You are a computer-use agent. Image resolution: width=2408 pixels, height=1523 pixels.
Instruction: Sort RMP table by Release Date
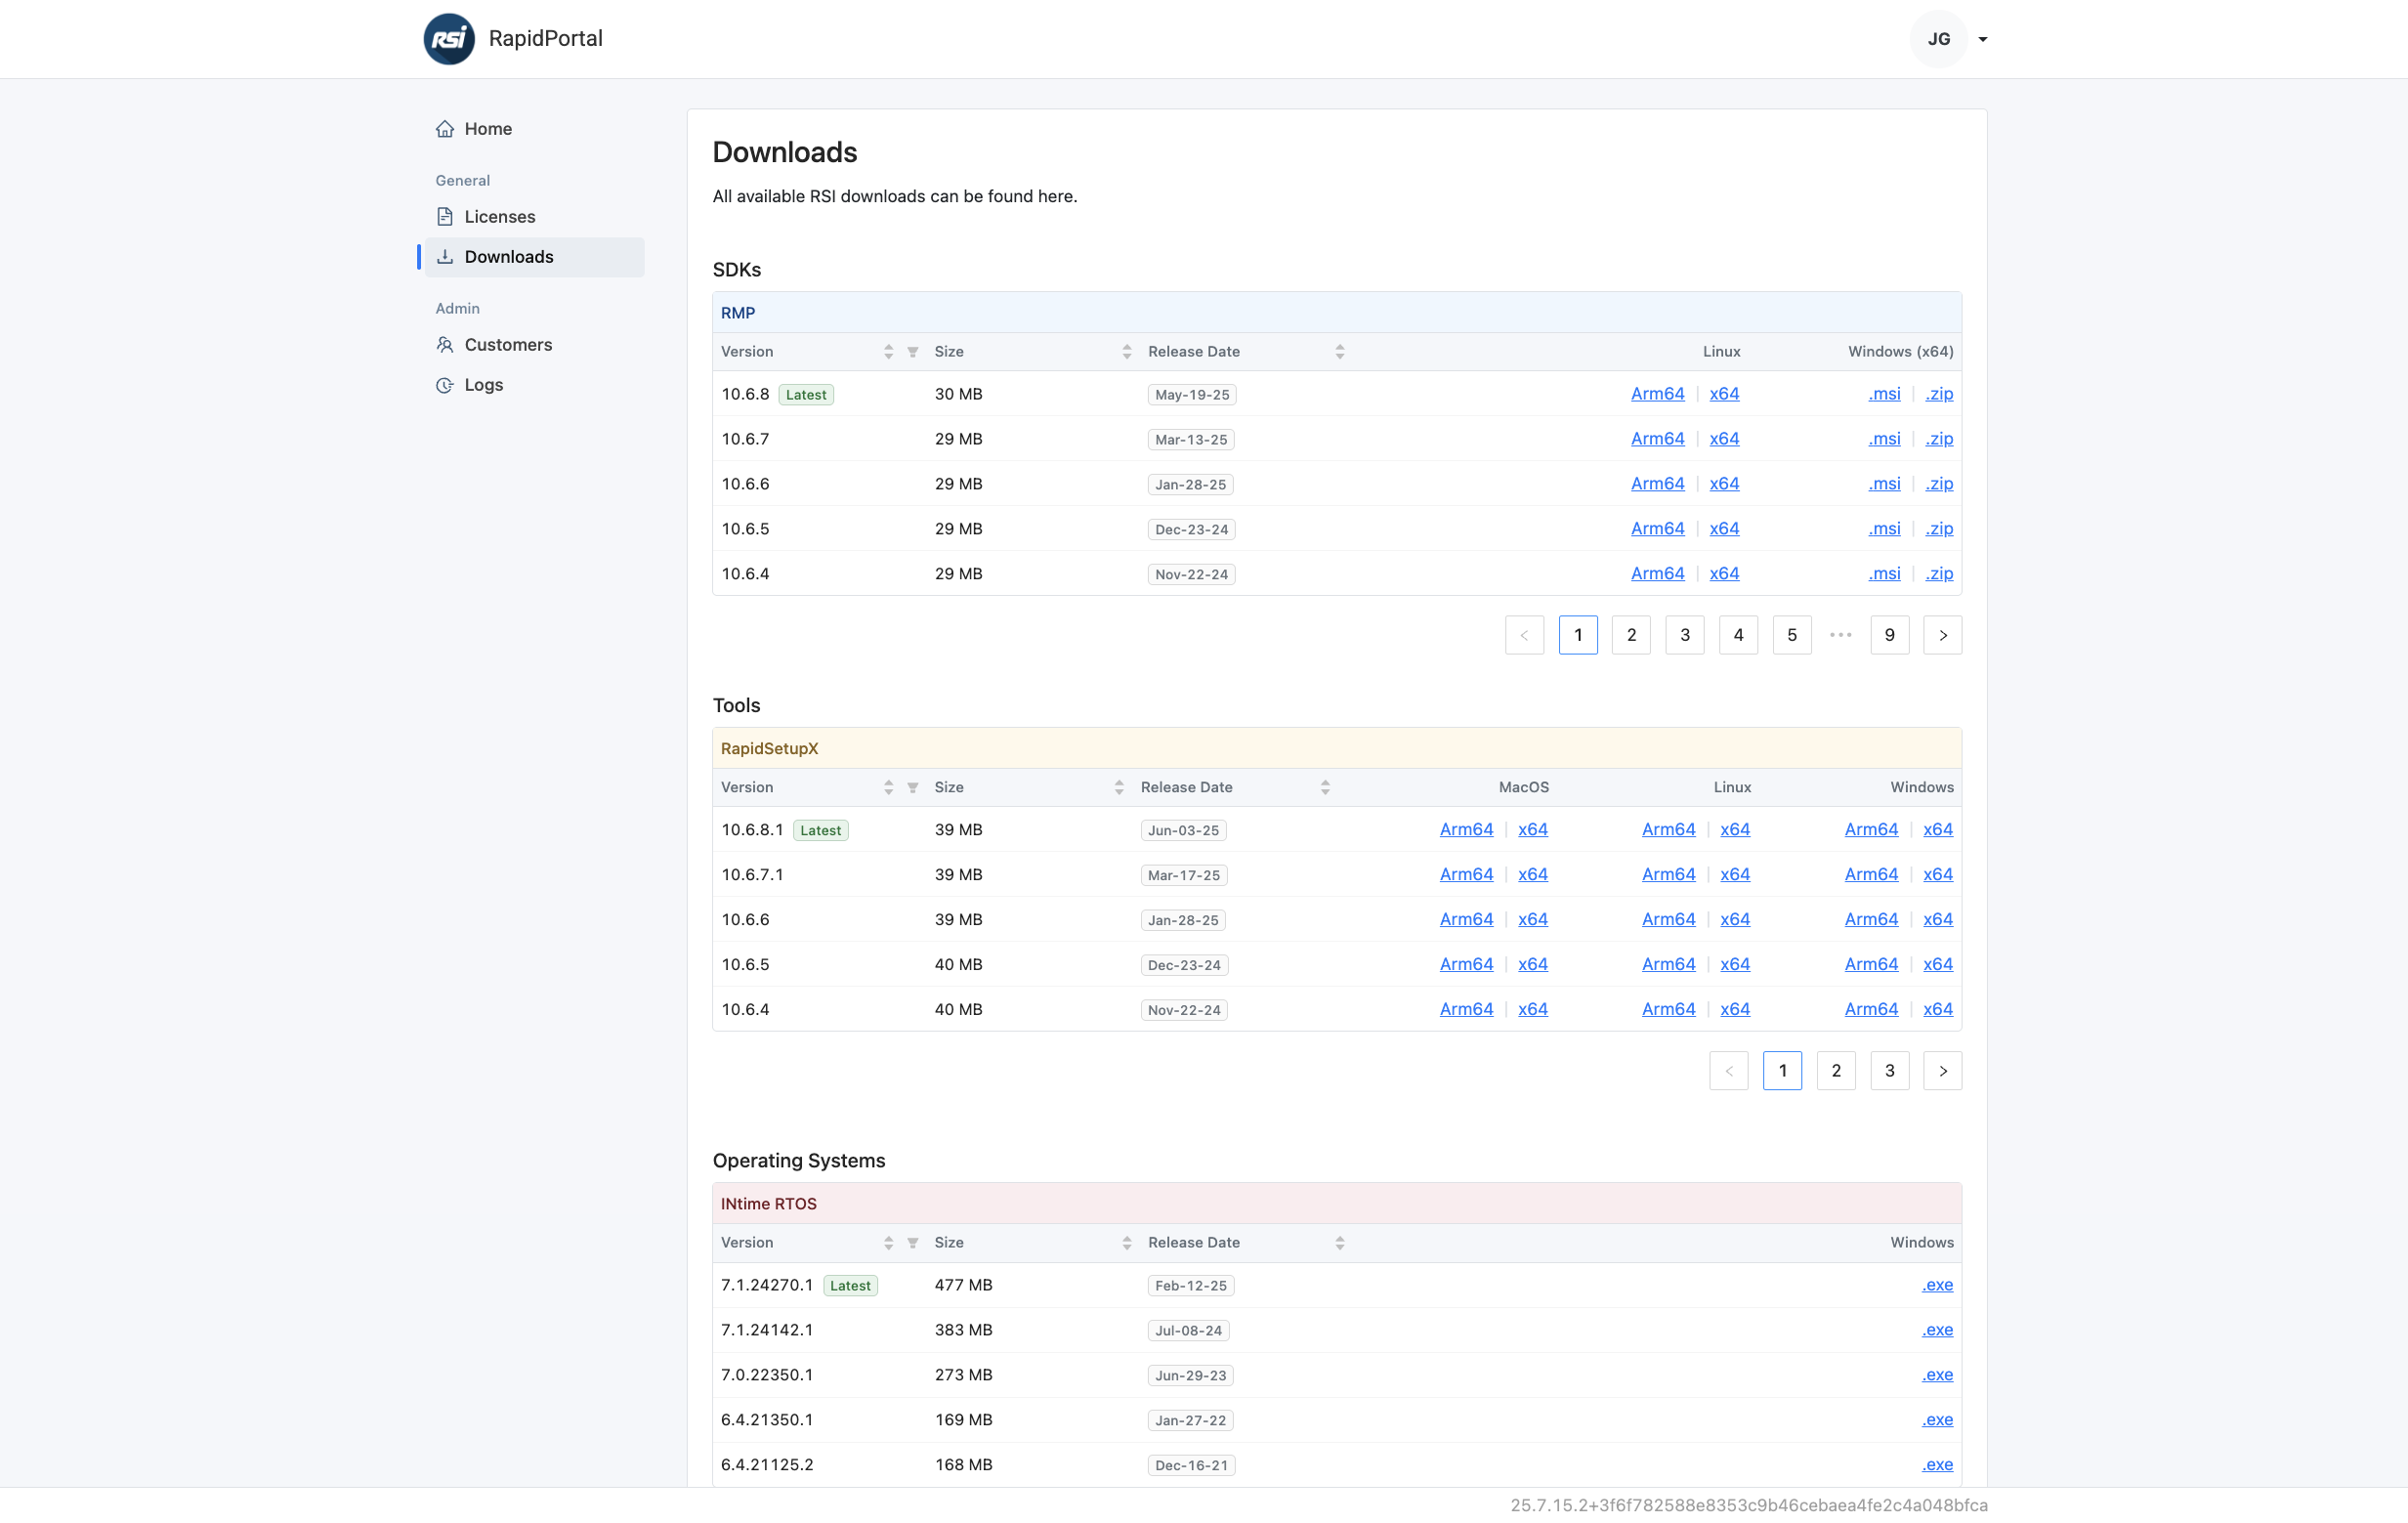[1339, 352]
